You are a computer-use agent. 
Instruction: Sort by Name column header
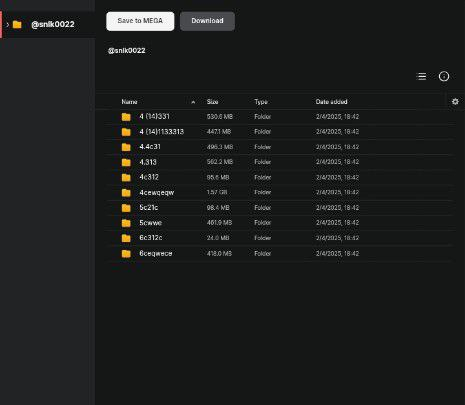click(x=129, y=102)
